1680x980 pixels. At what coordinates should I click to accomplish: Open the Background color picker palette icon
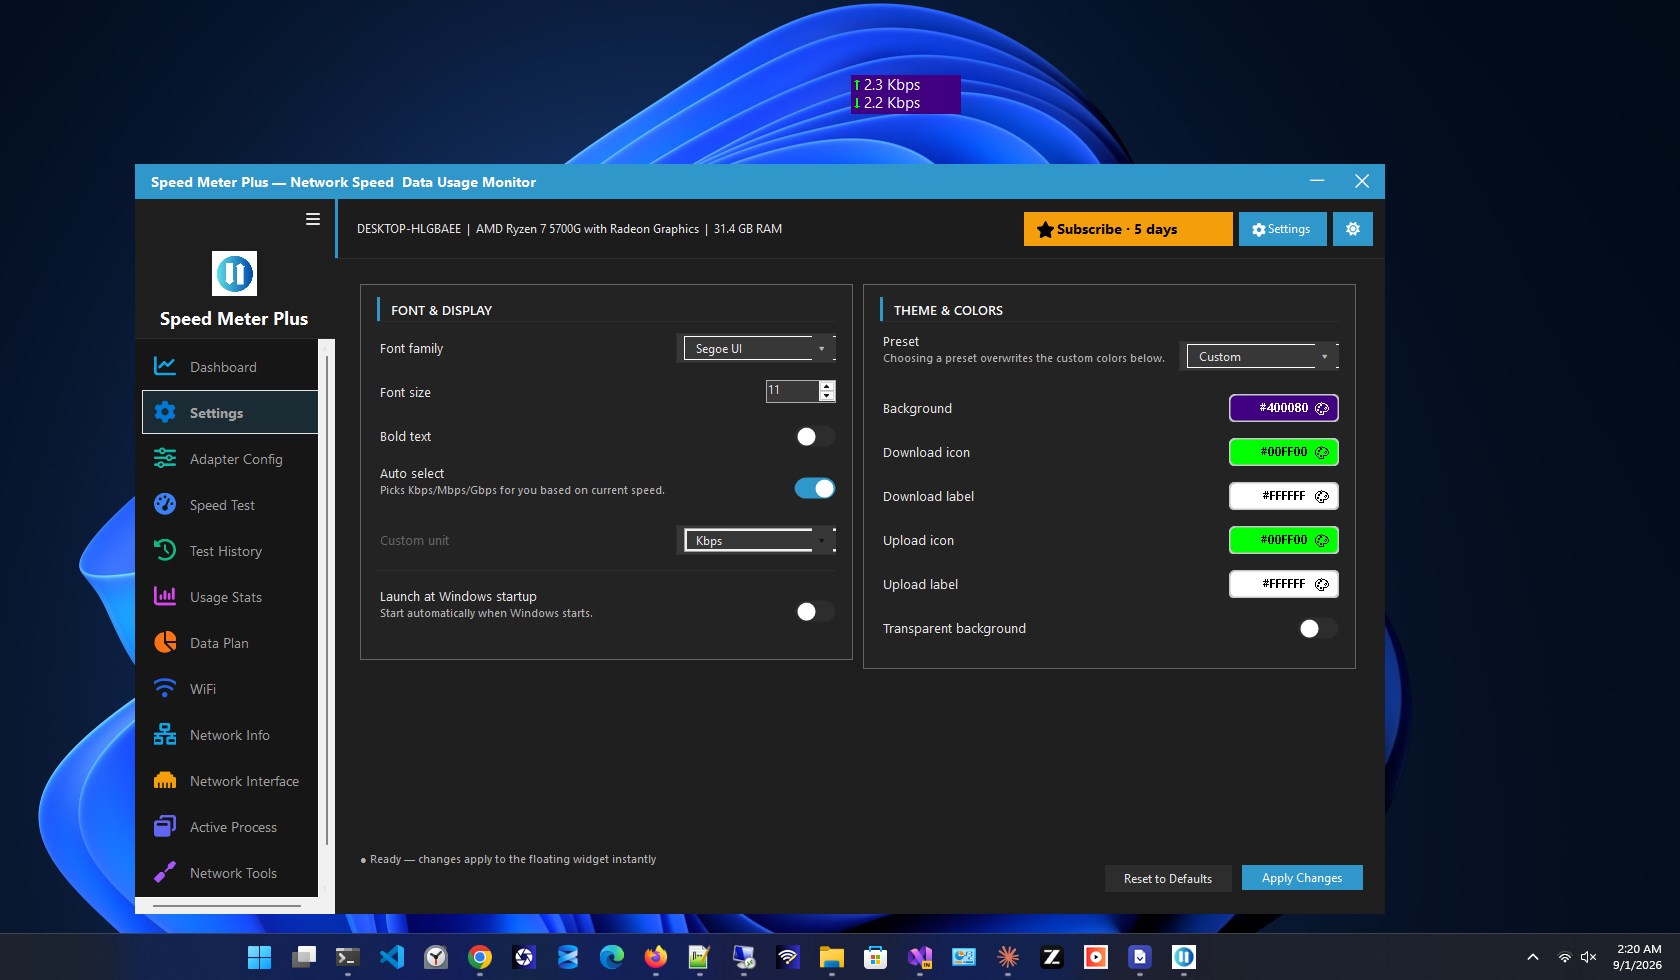[1322, 408]
